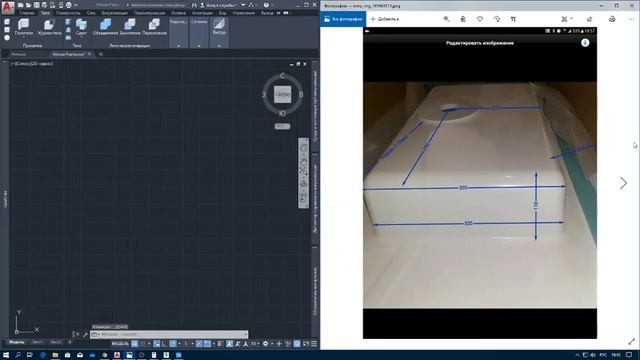The width and height of the screenshot is (640, 360).
Task: Open the sign-in account dropdown
Action: [x=219, y=5]
